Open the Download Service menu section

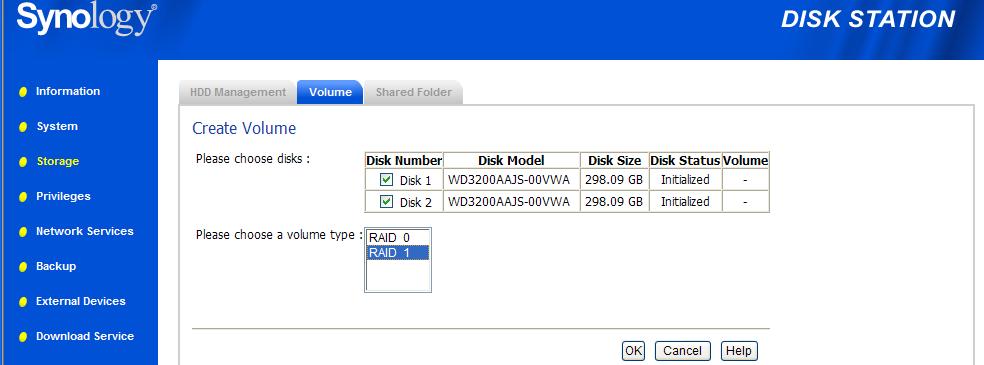[x=85, y=336]
